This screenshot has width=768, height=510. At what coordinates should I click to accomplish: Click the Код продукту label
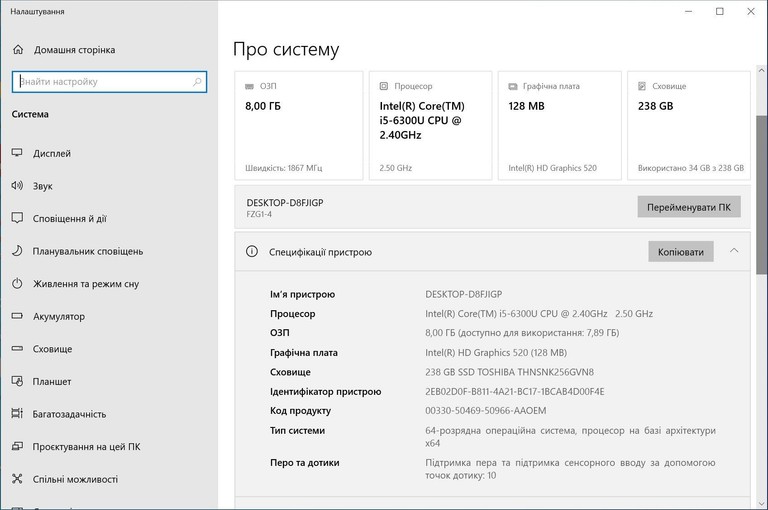click(x=300, y=411)
